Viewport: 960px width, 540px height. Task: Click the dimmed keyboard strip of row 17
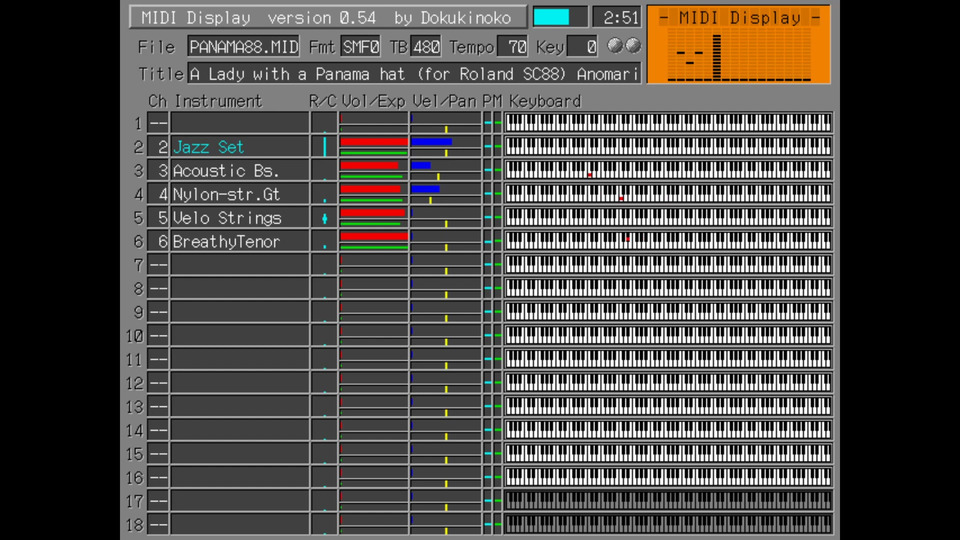(668, 501)
